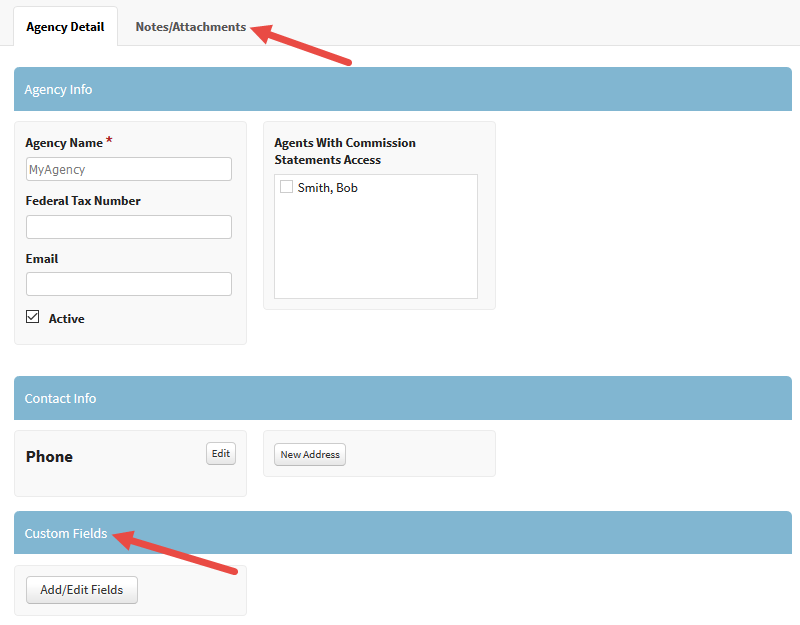Uncheck the Active checkbox
Screen dimensions: 800x625
tap(32, 318)
